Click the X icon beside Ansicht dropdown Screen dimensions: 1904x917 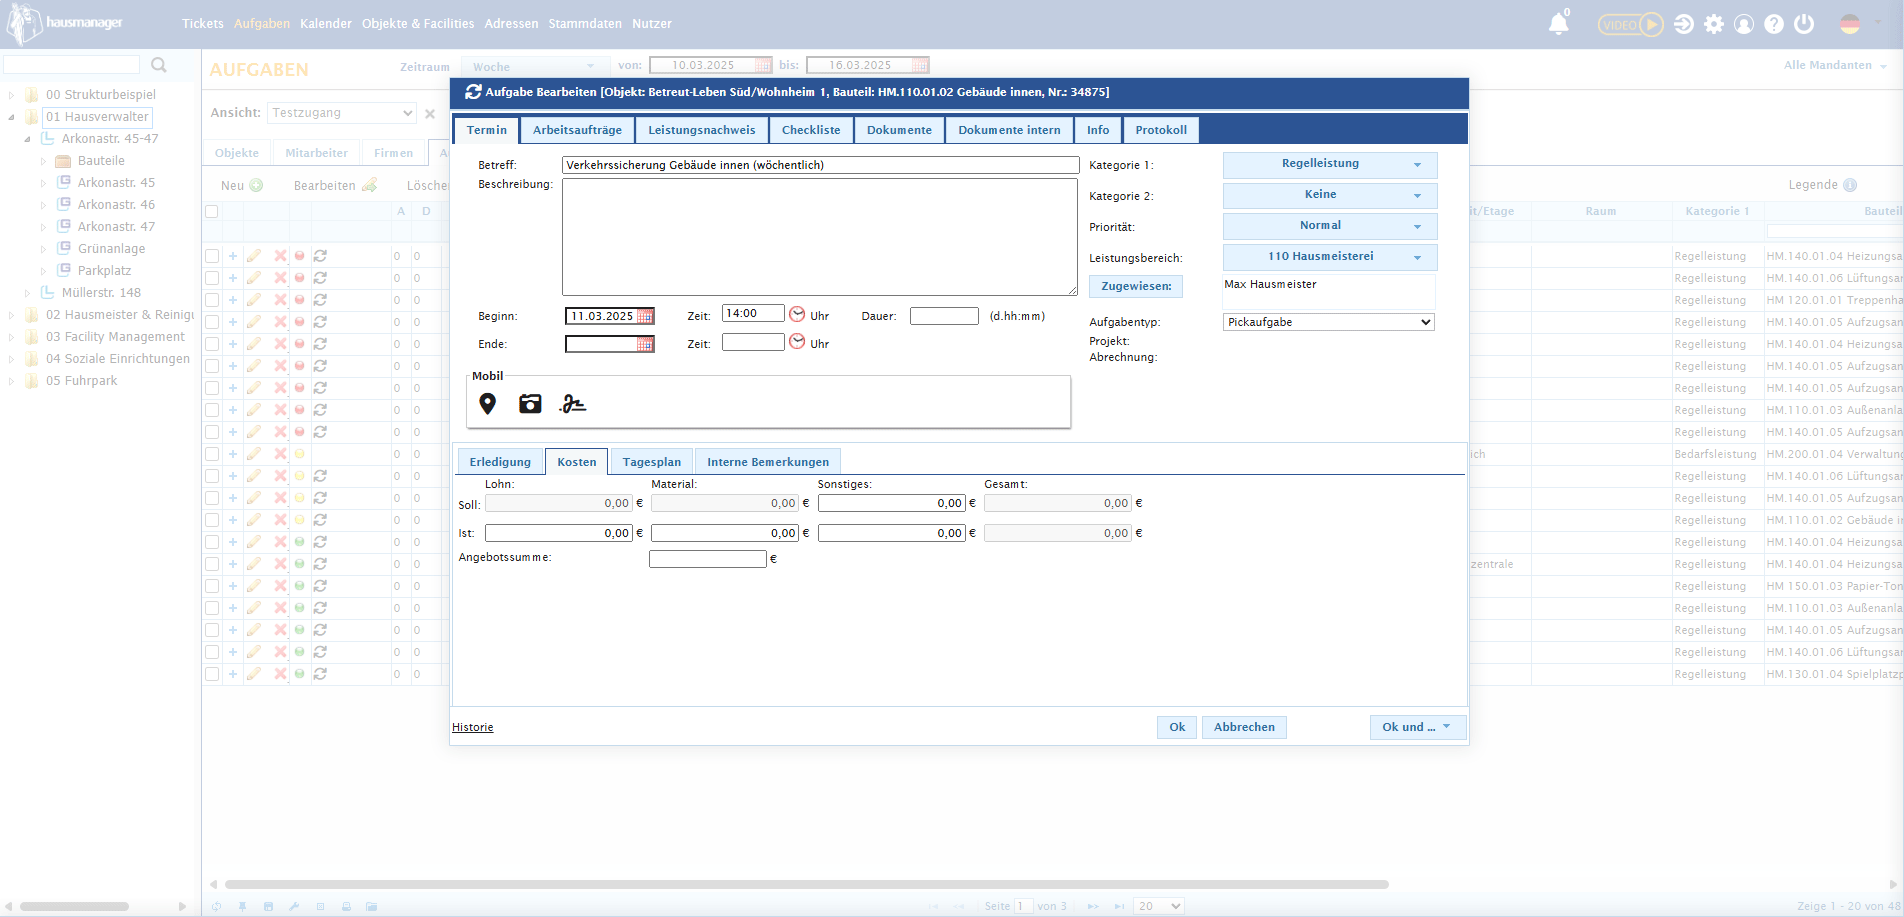(430, 114)
